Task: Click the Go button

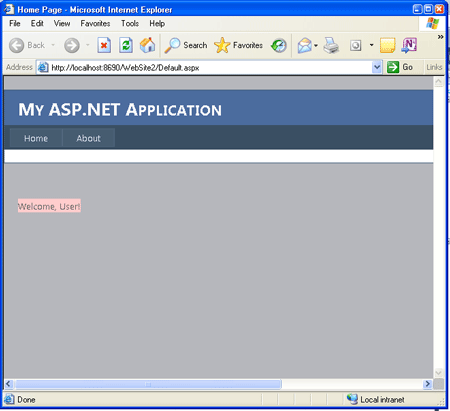Action: coord(401,67)
